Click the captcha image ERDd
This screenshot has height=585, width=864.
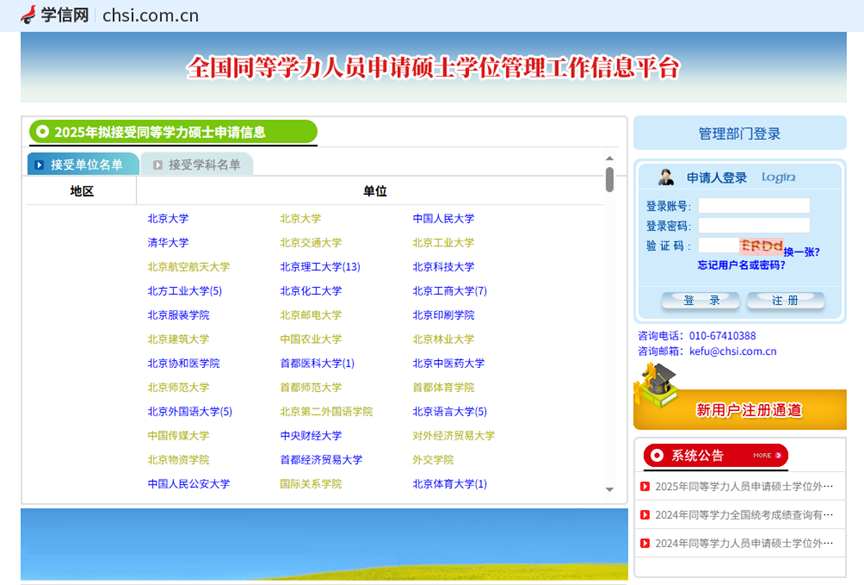pos(761,245)
